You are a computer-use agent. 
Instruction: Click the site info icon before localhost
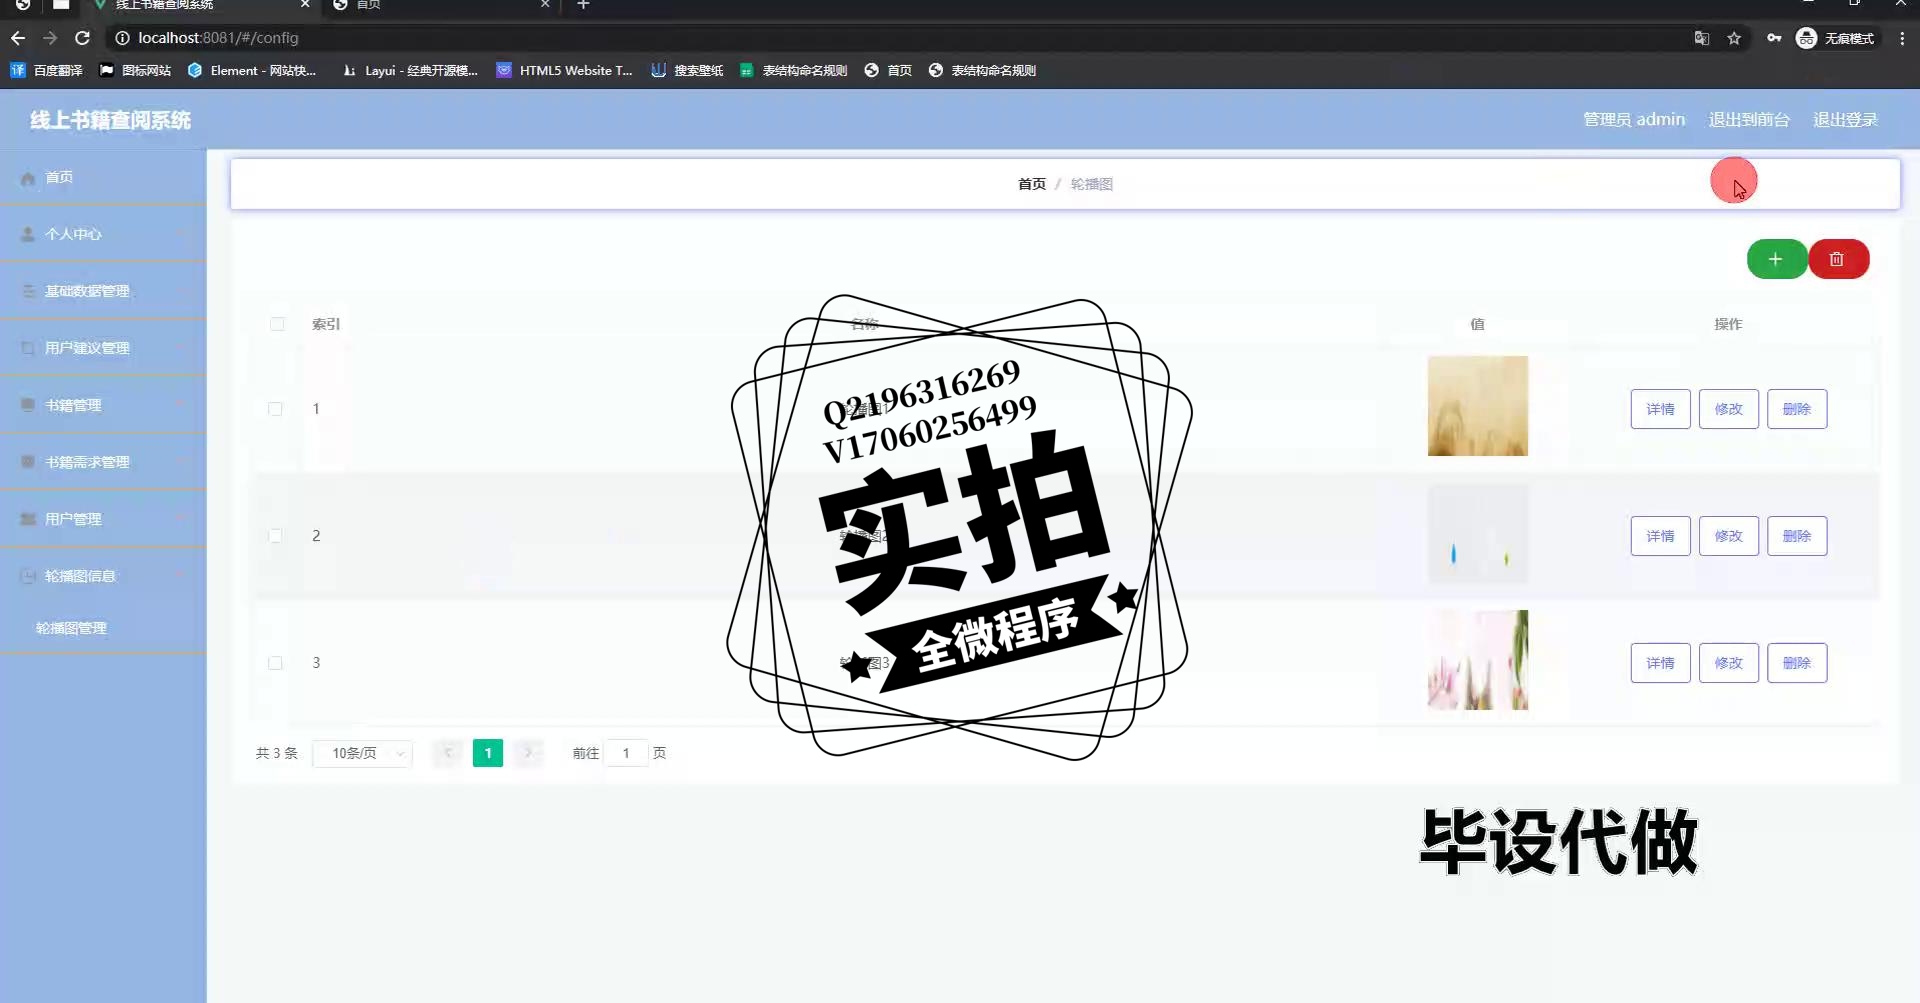click(x=122, y=38)
